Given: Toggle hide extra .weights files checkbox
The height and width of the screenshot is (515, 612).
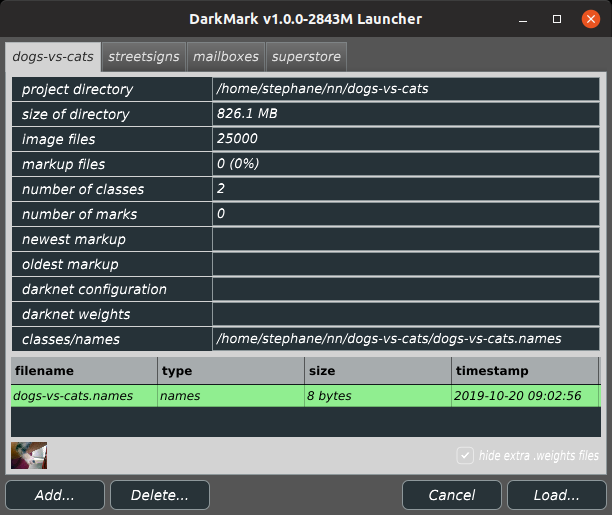Looking at the screenshot, I should click(465, 456).
